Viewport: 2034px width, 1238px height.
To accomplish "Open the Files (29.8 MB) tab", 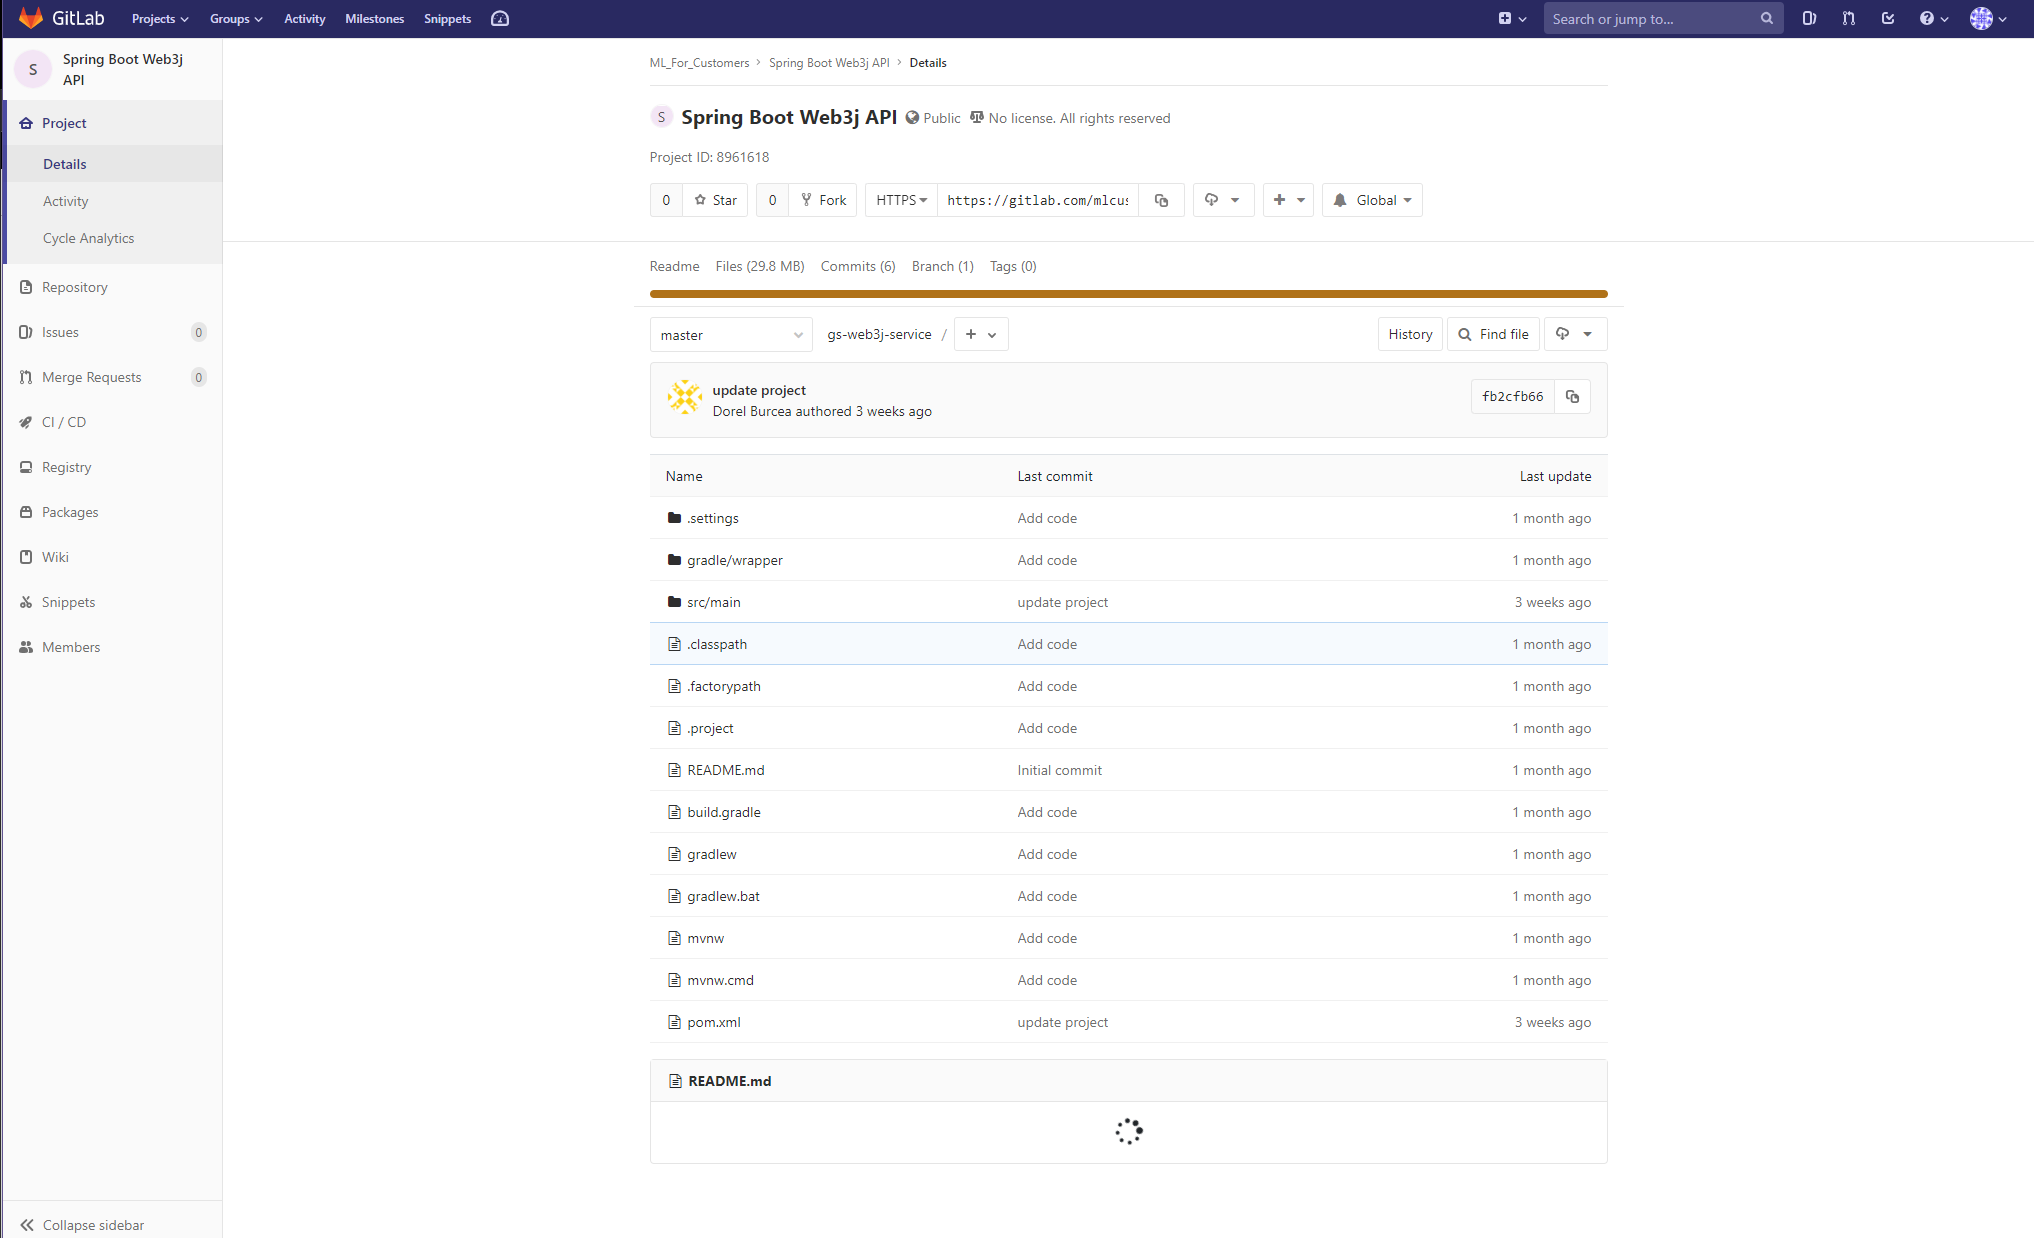I will (x=760, y=266).
